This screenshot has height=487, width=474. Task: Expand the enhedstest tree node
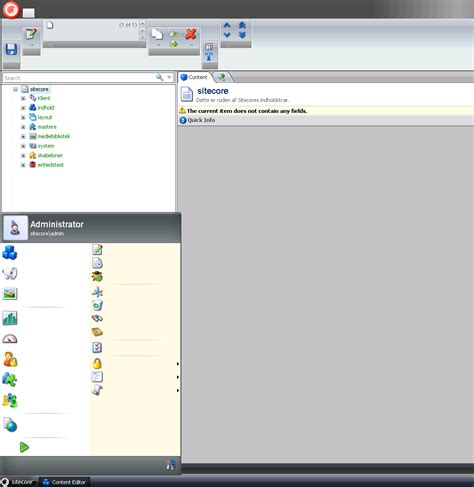(23, 165)
